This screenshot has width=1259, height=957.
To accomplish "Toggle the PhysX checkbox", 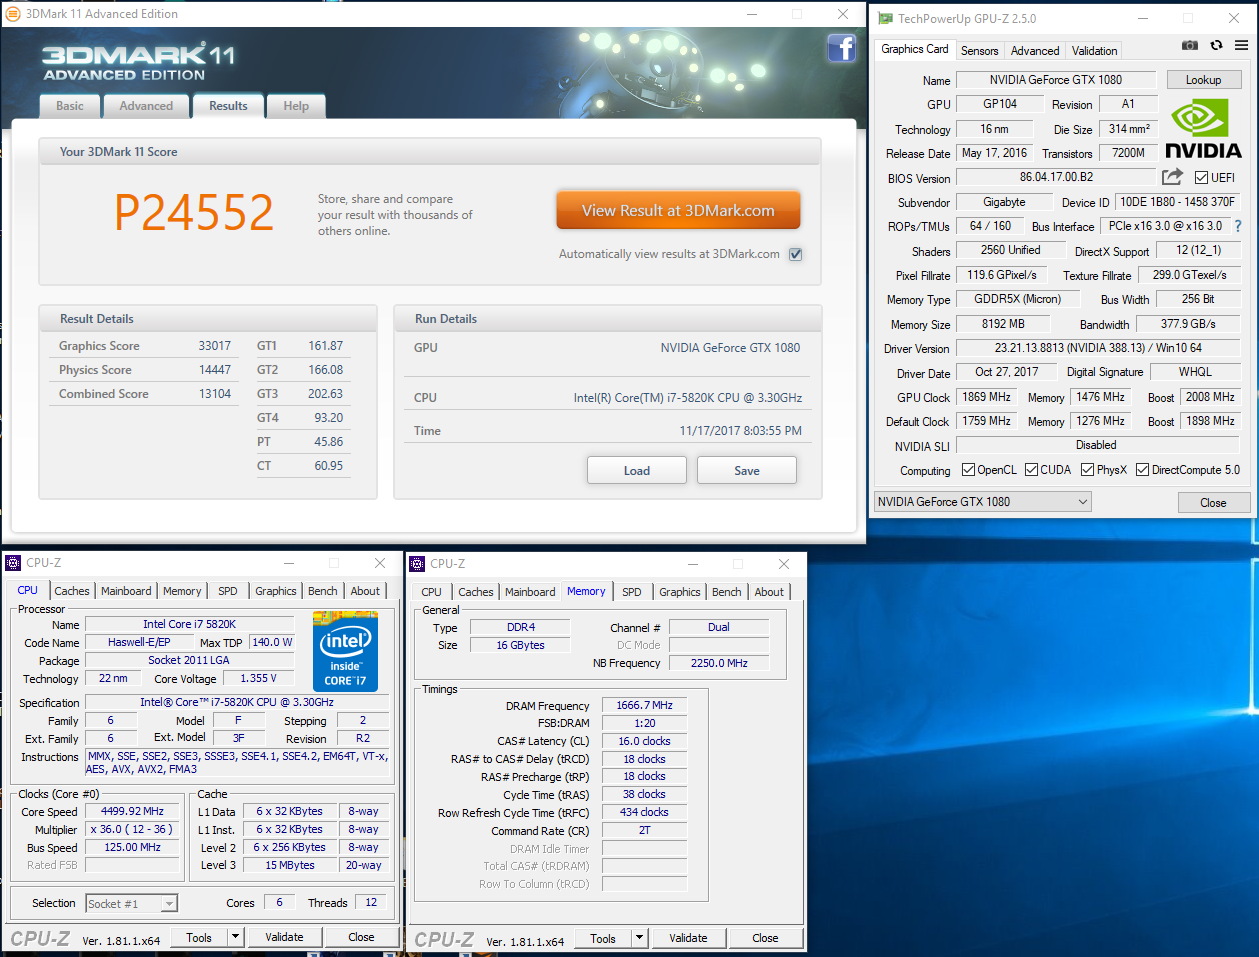I will pyautogui.click(x=1087, y=470).
